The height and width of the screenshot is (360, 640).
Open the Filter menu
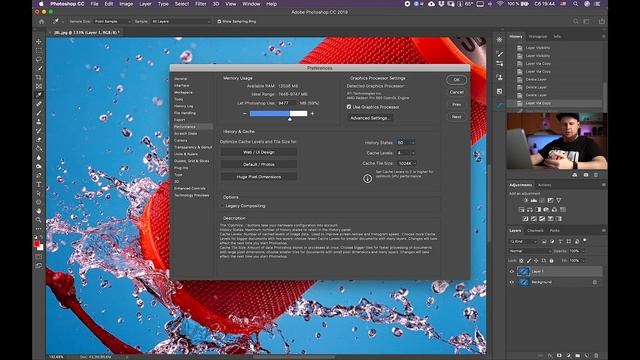pyautogui.click(x=200, y=4)
